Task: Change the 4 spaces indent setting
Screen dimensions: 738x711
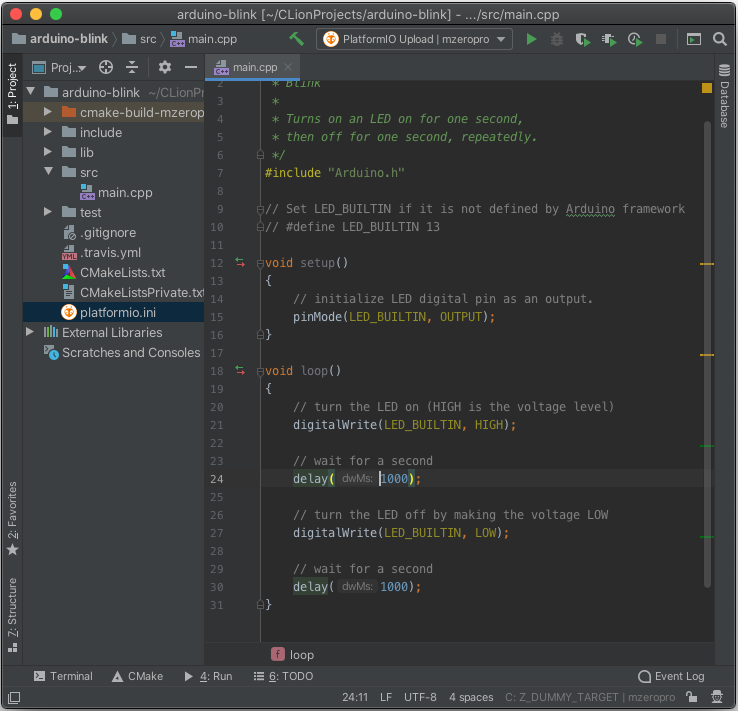Action: pyautogui.click(x=471, y=697)
